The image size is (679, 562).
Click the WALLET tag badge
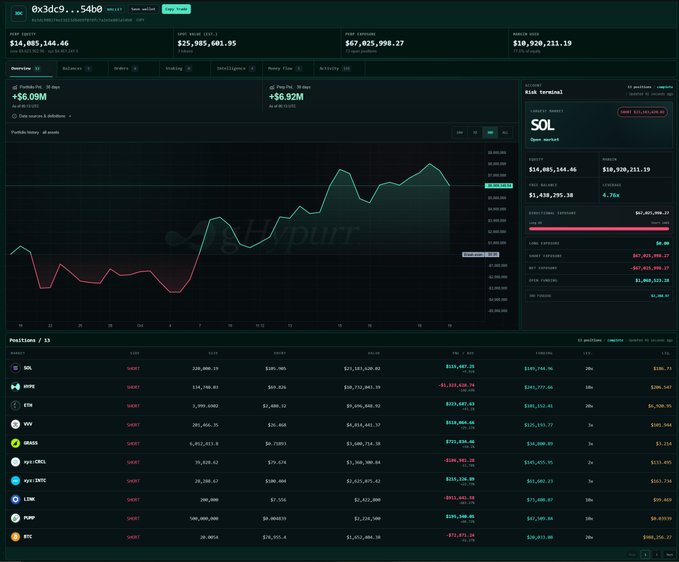click(114, 9)
